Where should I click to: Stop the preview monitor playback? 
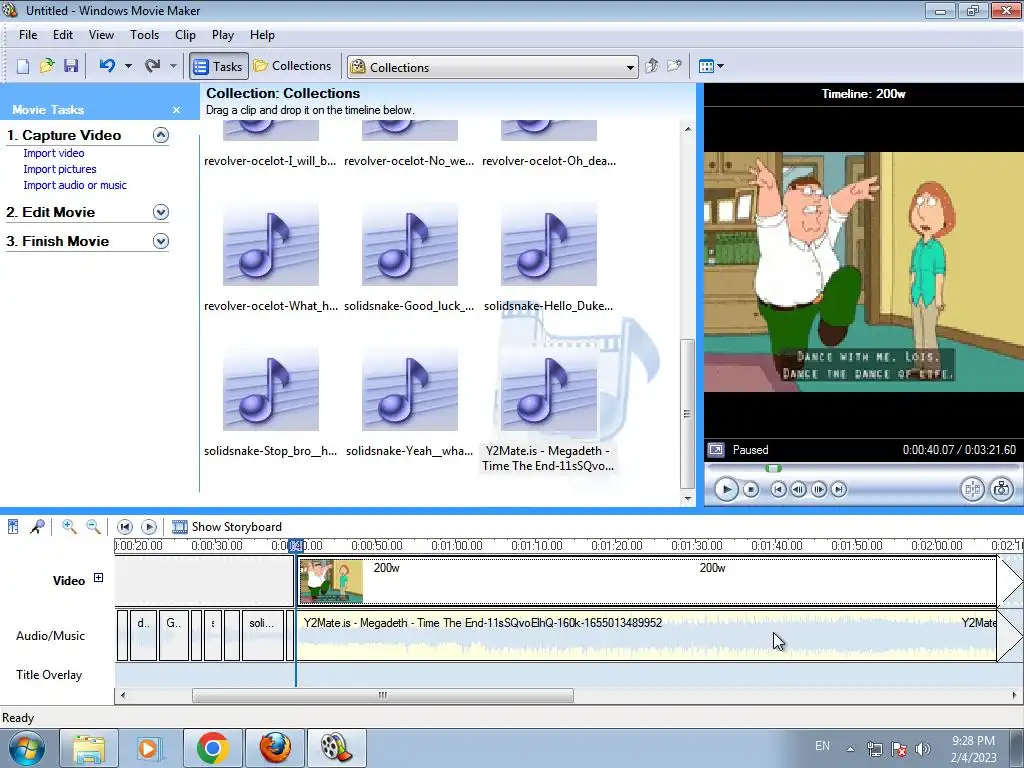point(751,489)
